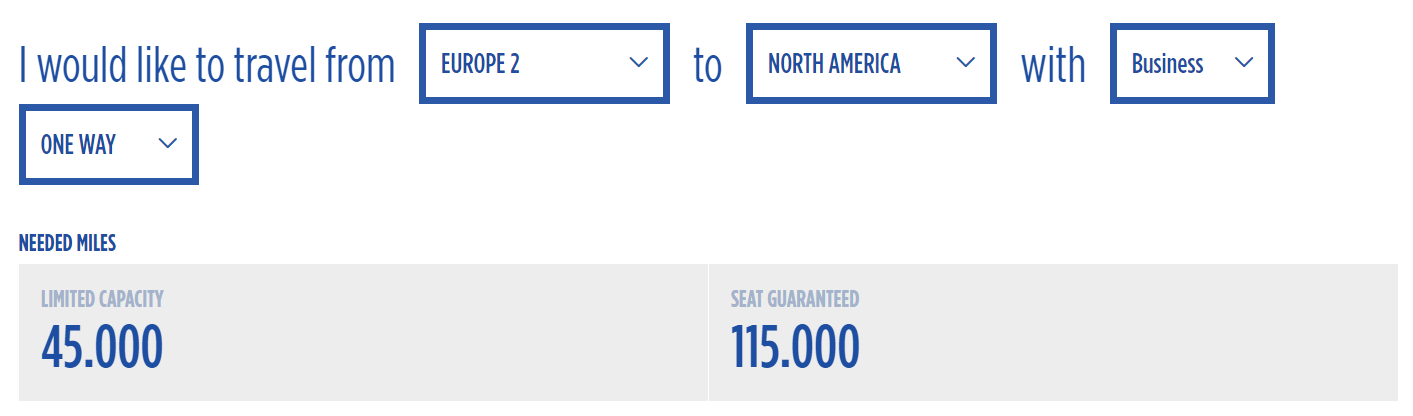
Task: Click the Business class text
Action: [x=1167, y=64]
